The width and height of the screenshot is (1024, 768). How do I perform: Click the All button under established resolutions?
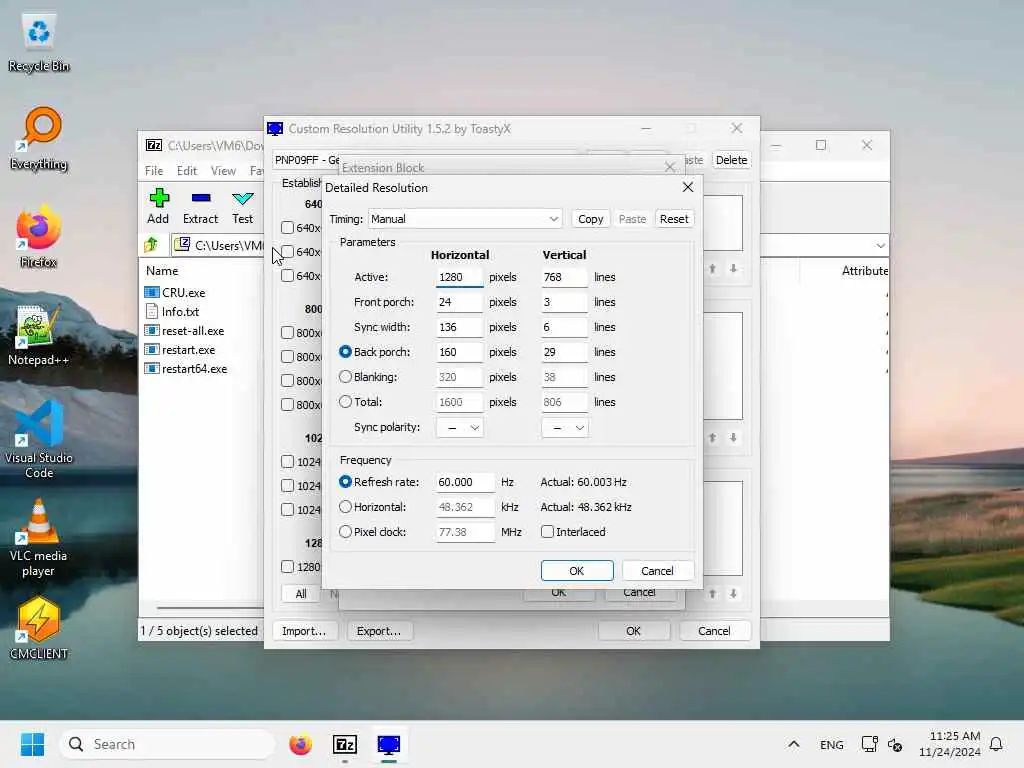(x=300, y=594)
